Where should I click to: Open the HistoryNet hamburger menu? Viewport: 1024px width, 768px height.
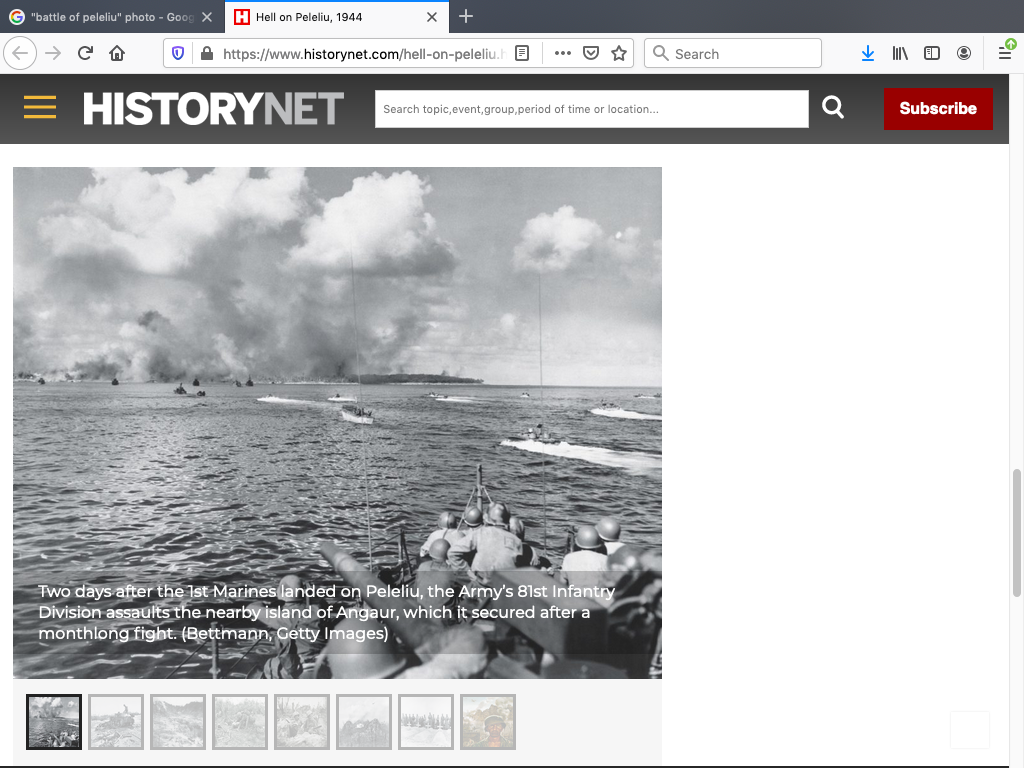pyautogui.click(x=40, y=108)
